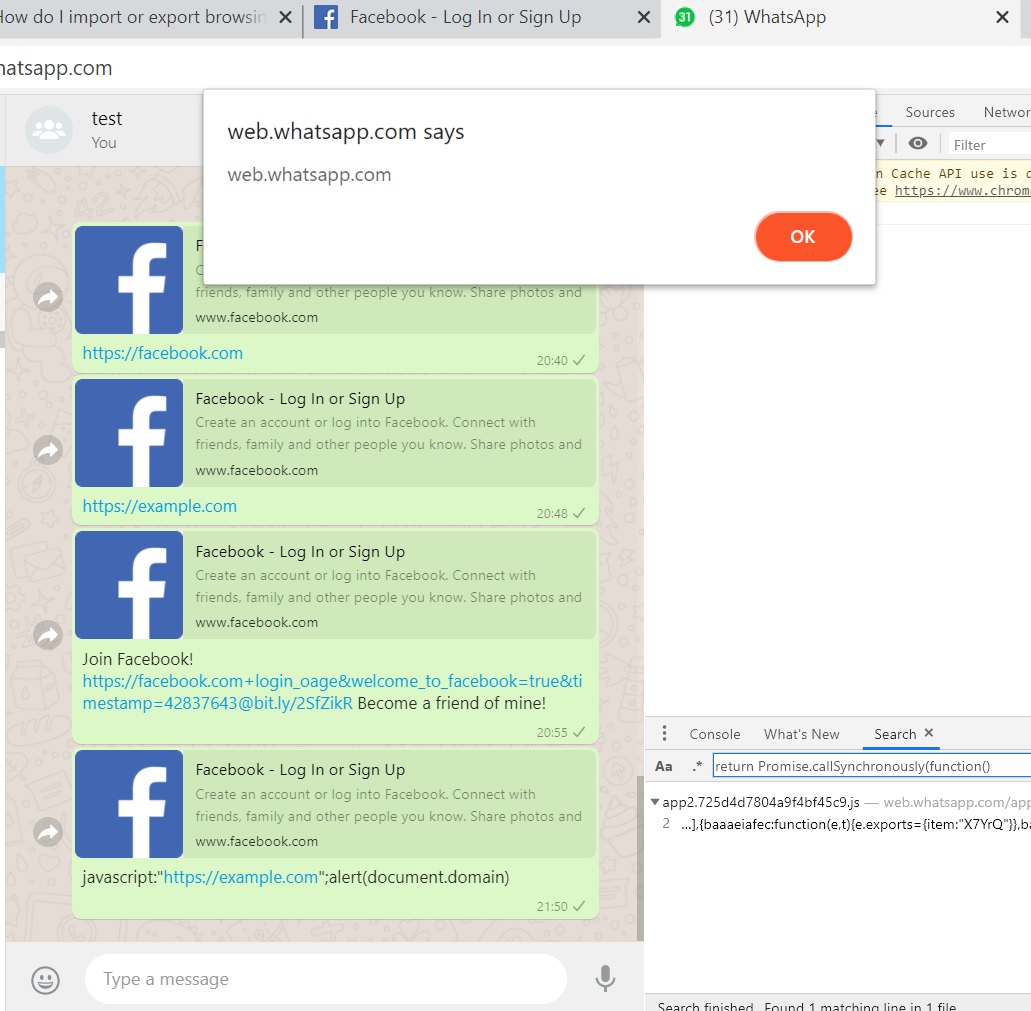Image resolution: width=1031 pixels, height=1011 pixels.
Task: Forward the javascript alert message via arrow icon
Action: (48, 832)
